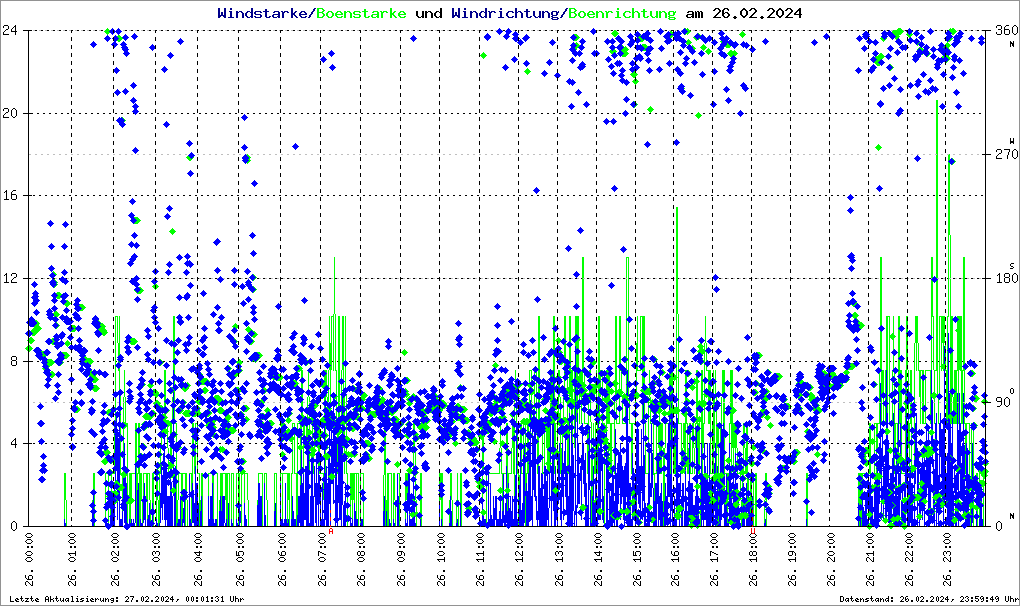The width and height of the screenshot is (1020, 606).
Task: Click the "Letzte Aktualisierung" footer timestamp
Action: click(127, 599)
